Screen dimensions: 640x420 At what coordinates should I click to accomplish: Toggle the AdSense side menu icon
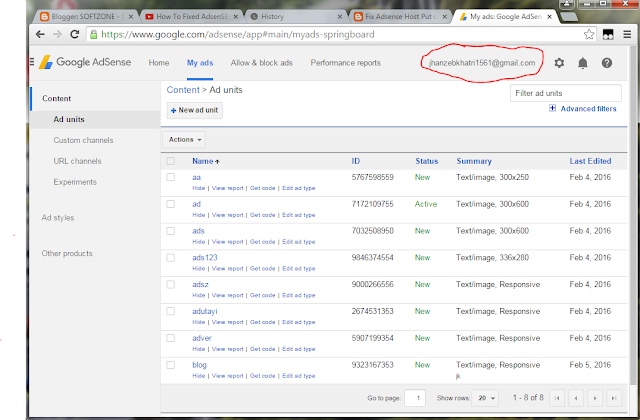[32, 62]
